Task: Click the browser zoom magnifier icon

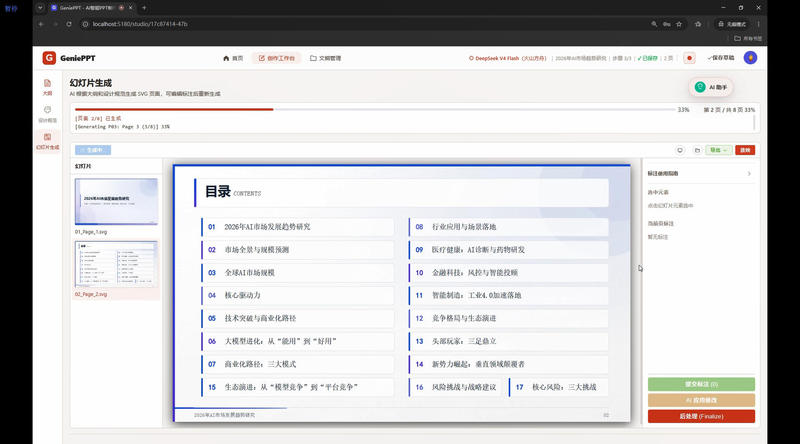Action: 654,24
